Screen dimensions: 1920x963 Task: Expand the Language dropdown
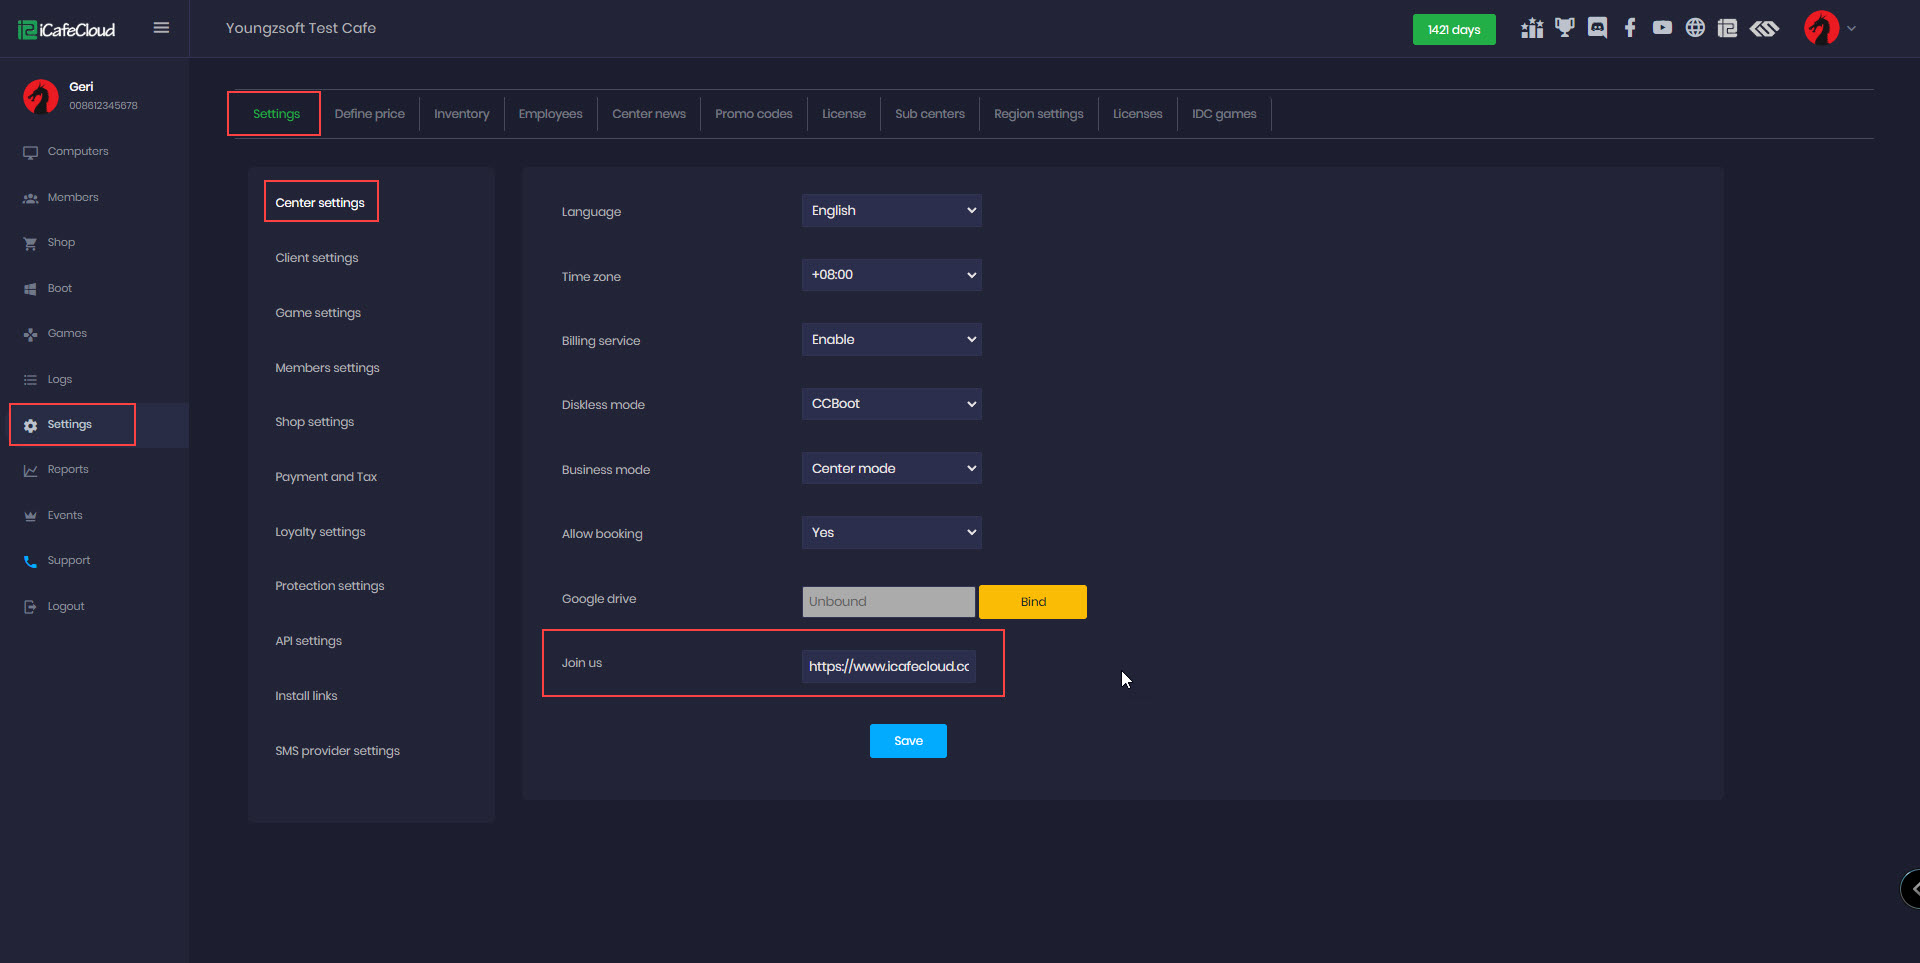coord(891,211)
